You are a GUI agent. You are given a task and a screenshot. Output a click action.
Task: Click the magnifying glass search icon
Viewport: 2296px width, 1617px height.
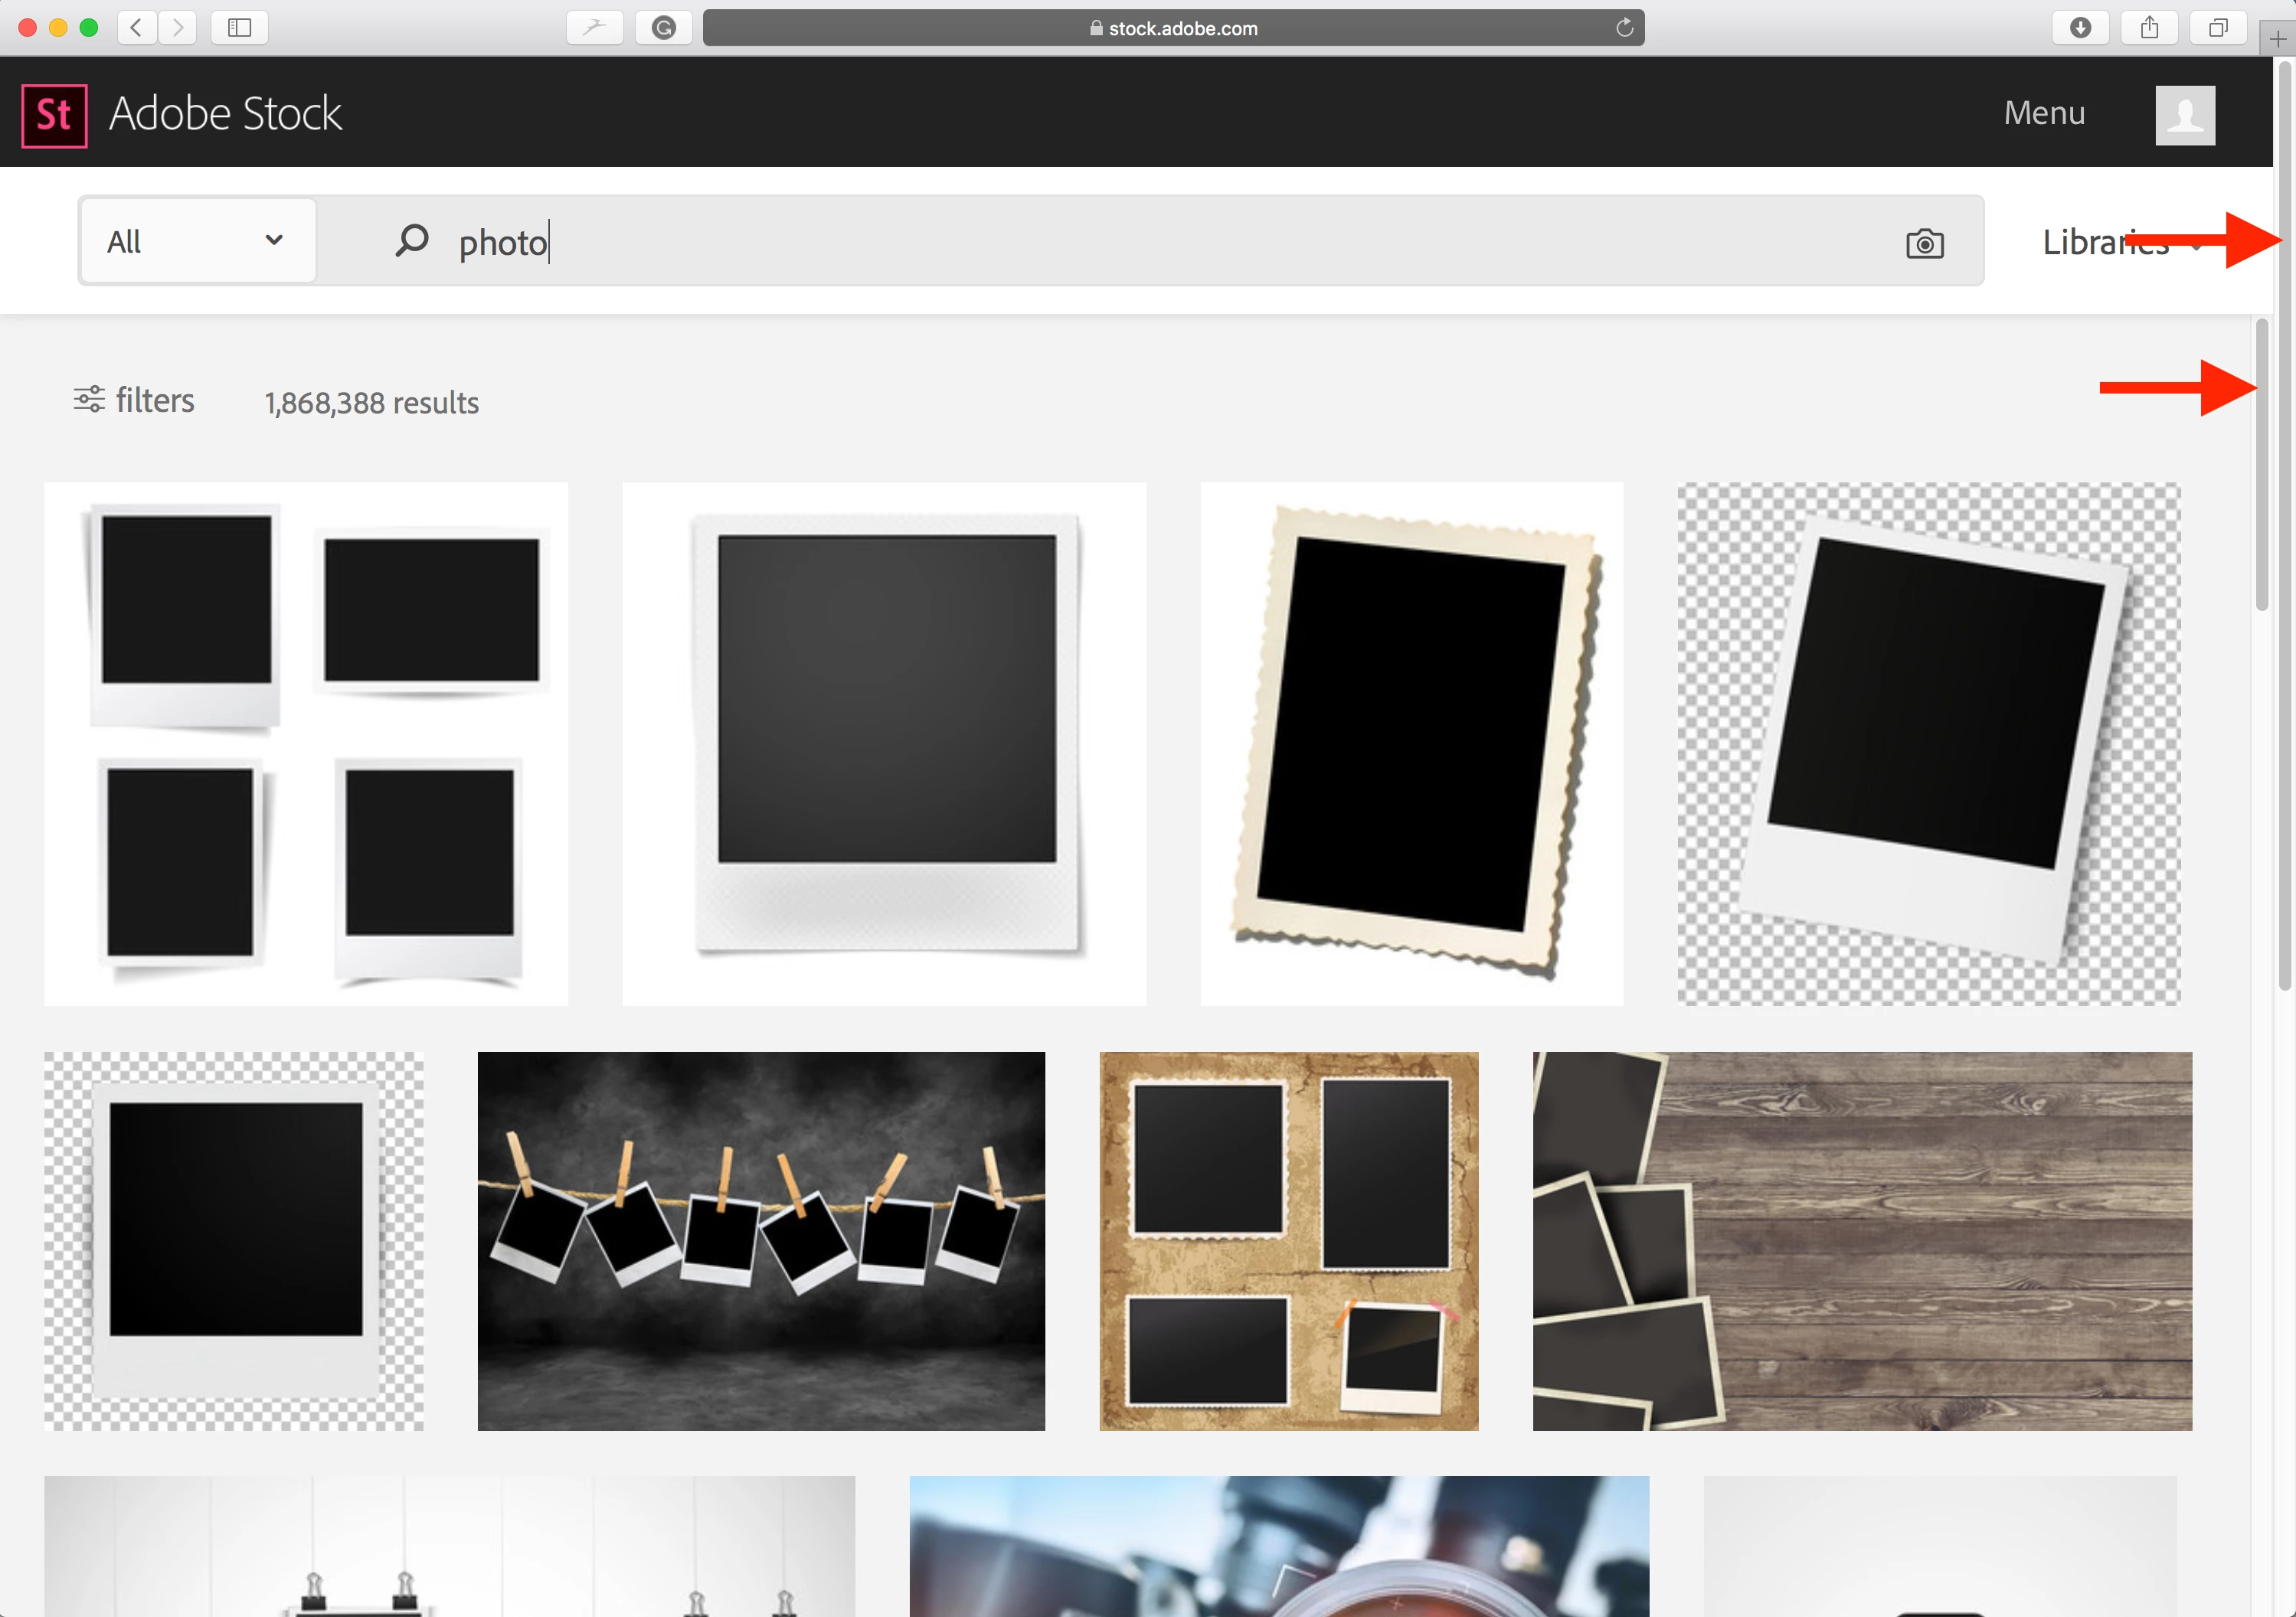tap(411, 241)
